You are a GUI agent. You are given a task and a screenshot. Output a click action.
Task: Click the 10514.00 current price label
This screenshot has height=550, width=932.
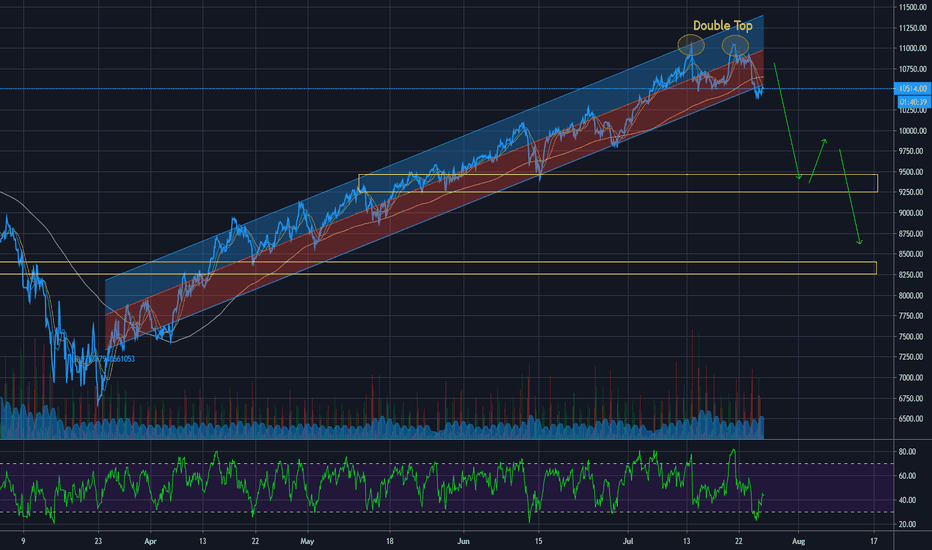pos(912,89)
